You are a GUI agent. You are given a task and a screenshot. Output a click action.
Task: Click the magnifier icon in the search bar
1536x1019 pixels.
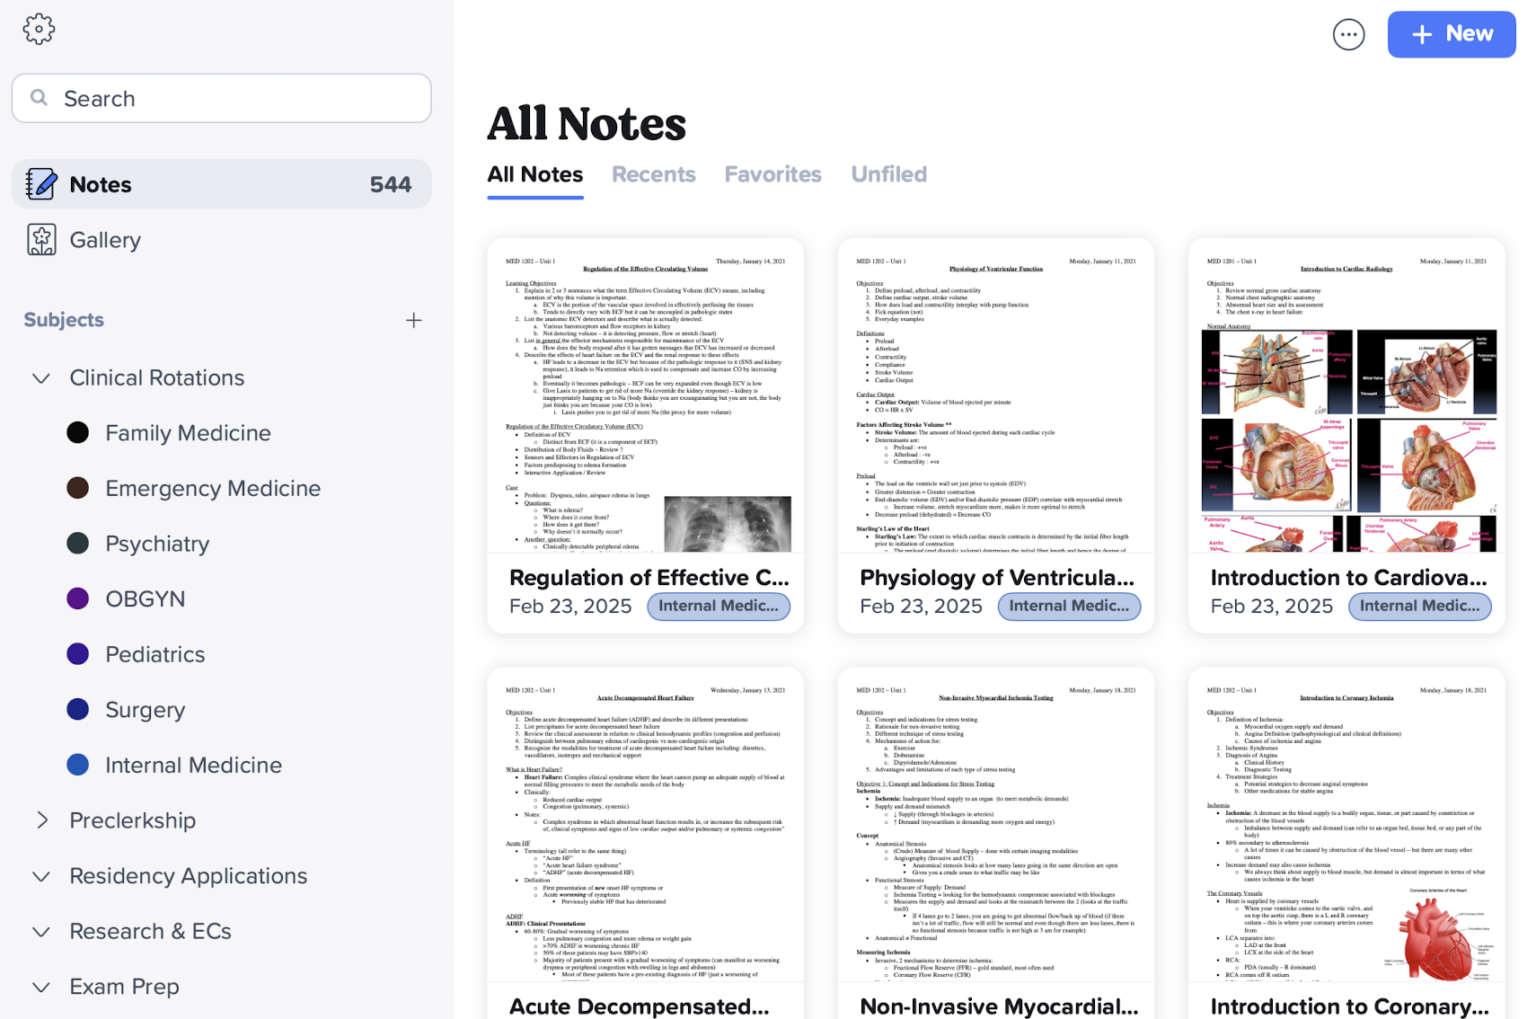click(39, 97)
